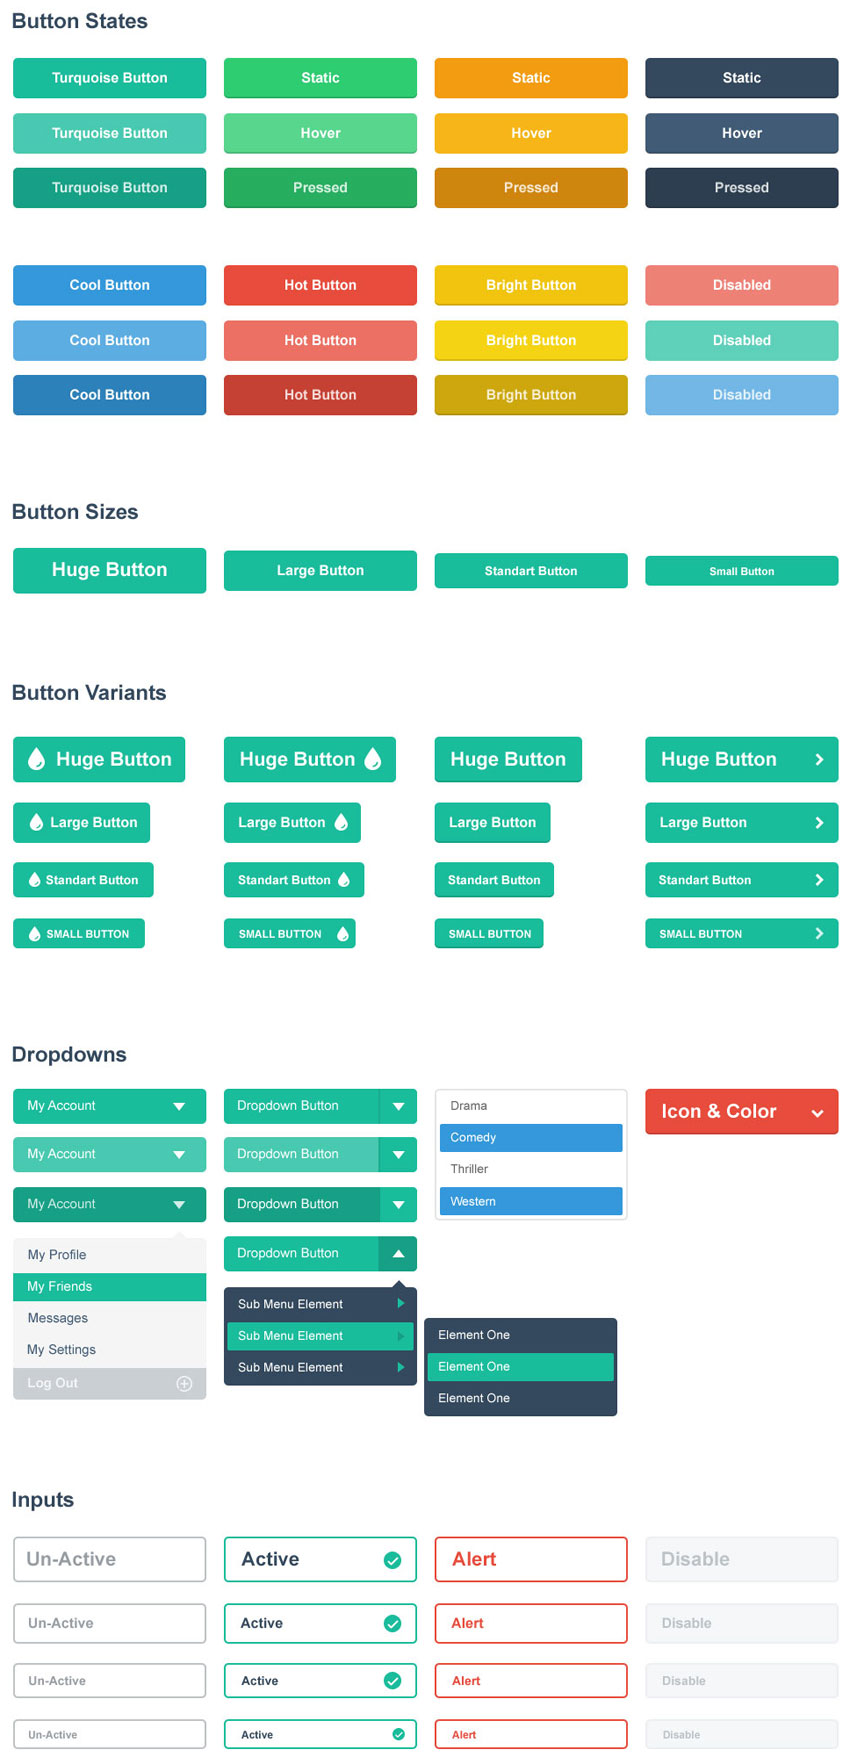Click the red static Hot Button

pos(320,285)
